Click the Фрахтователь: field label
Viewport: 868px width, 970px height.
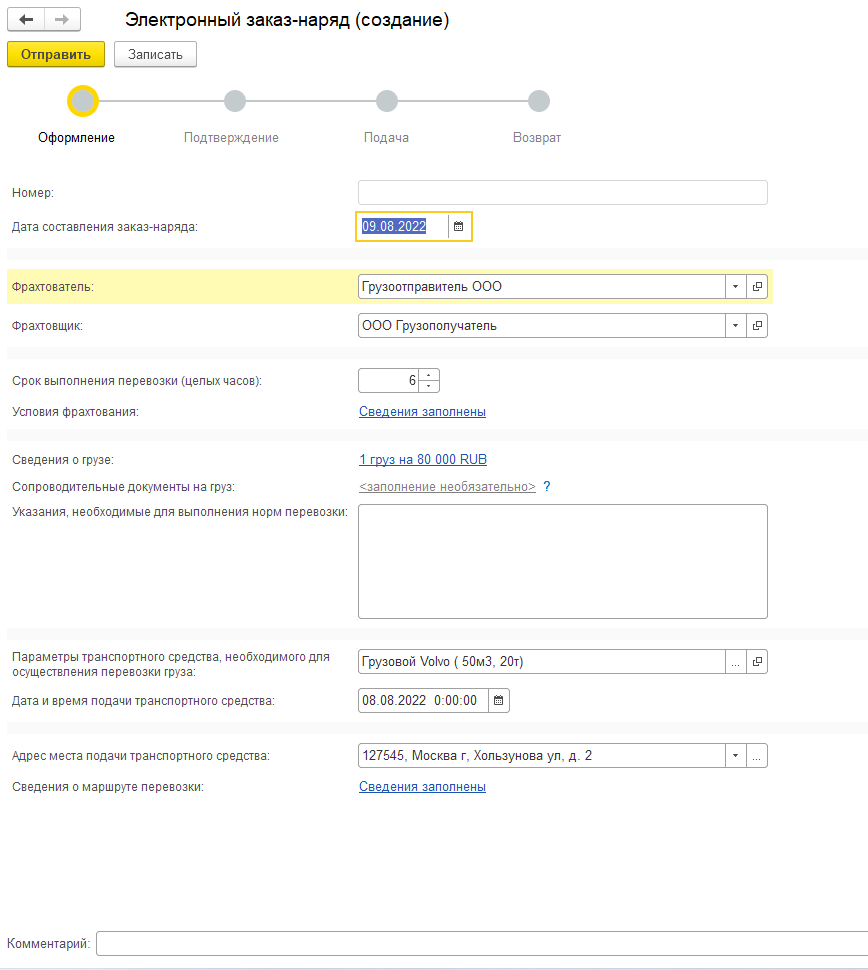(x=53, y=287)
